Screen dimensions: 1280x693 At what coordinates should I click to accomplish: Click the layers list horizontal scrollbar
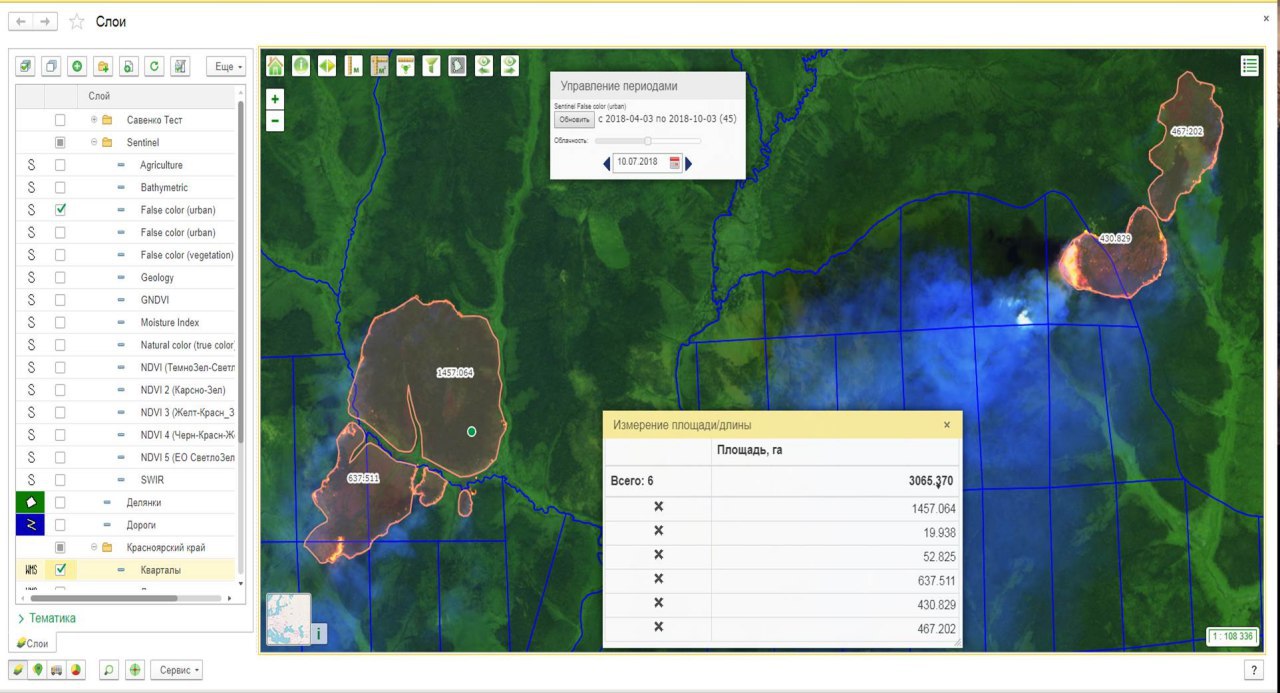pyautogui.click(x=104, y=598)
